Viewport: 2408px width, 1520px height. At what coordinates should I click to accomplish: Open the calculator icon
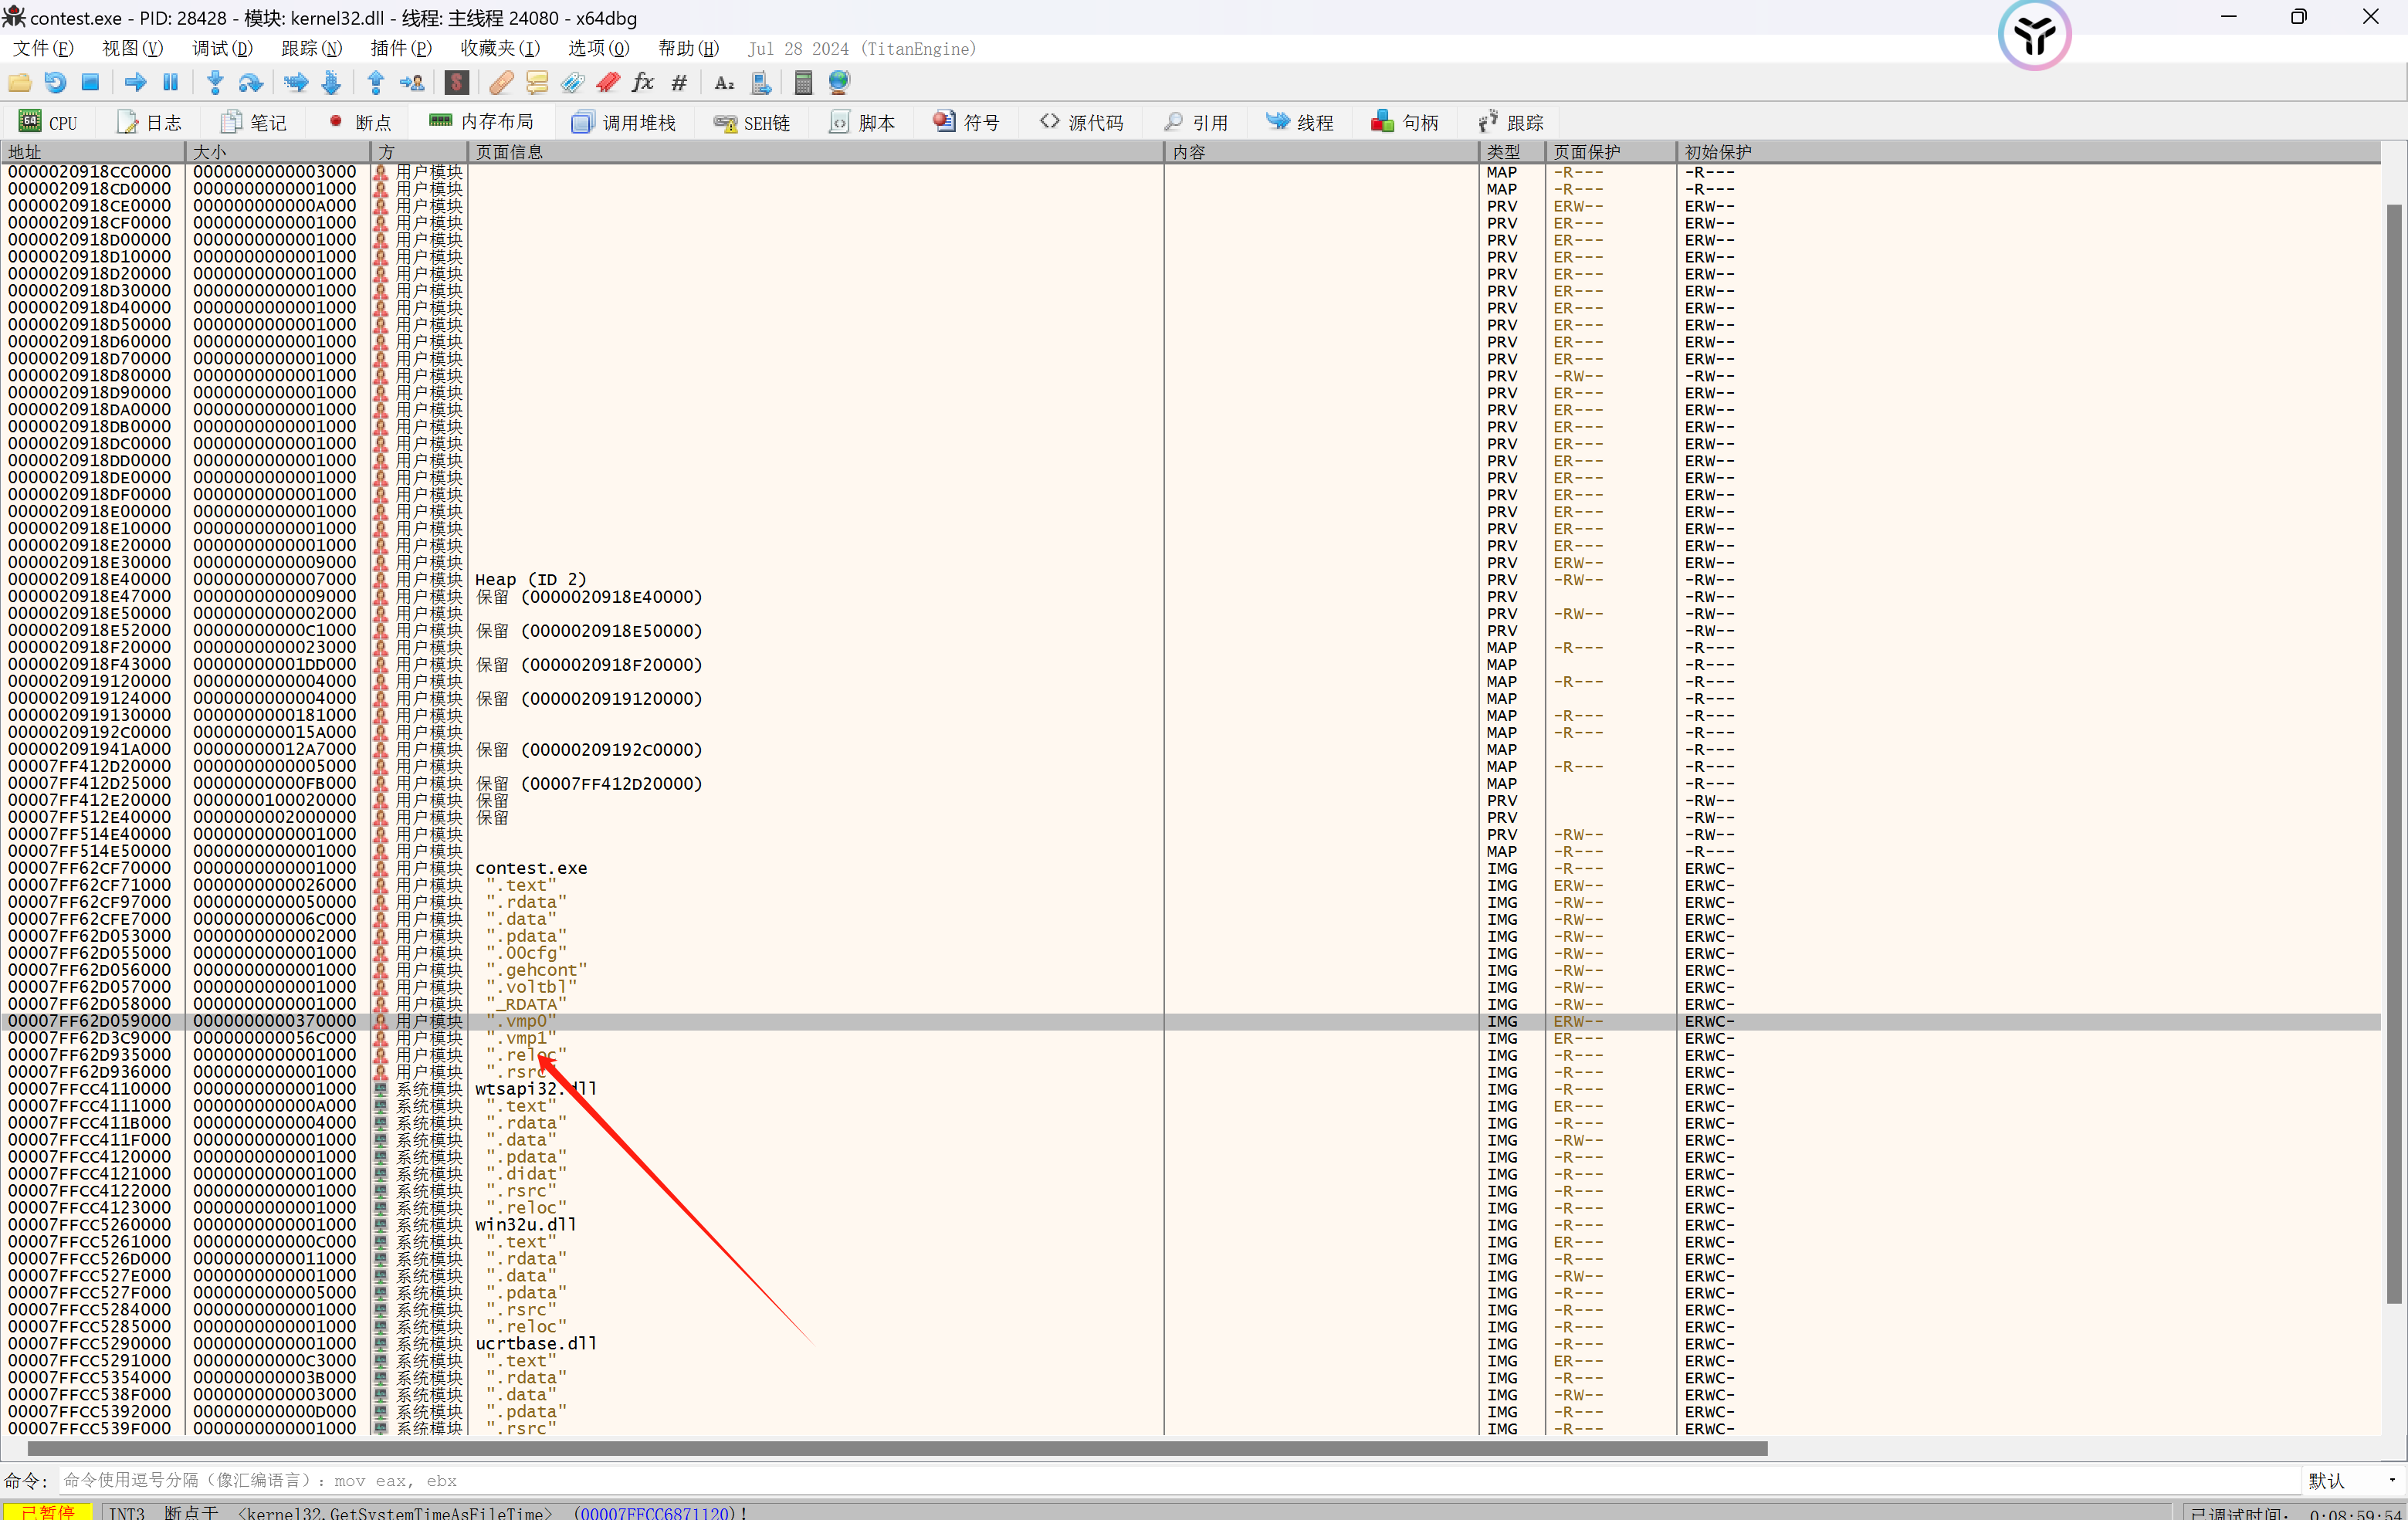[x=803, y=83]
